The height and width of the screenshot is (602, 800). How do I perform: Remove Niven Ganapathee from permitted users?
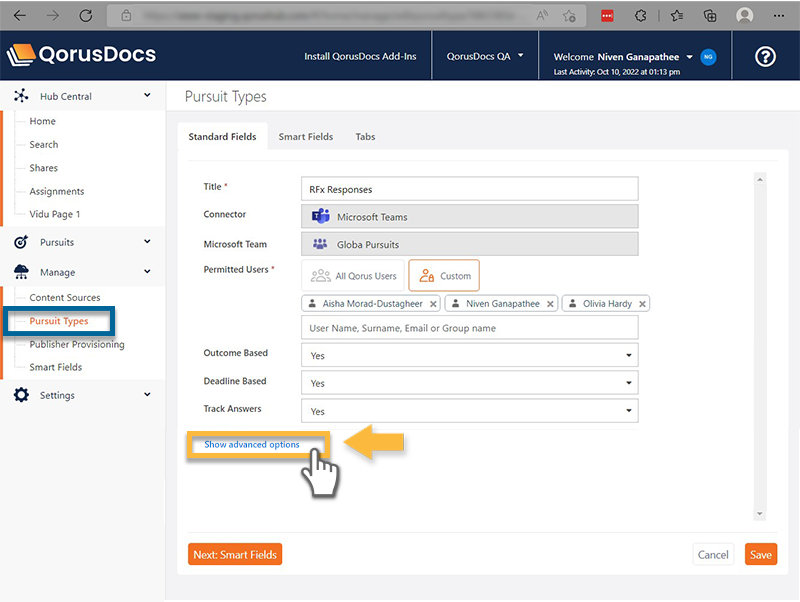coord(550,304)
